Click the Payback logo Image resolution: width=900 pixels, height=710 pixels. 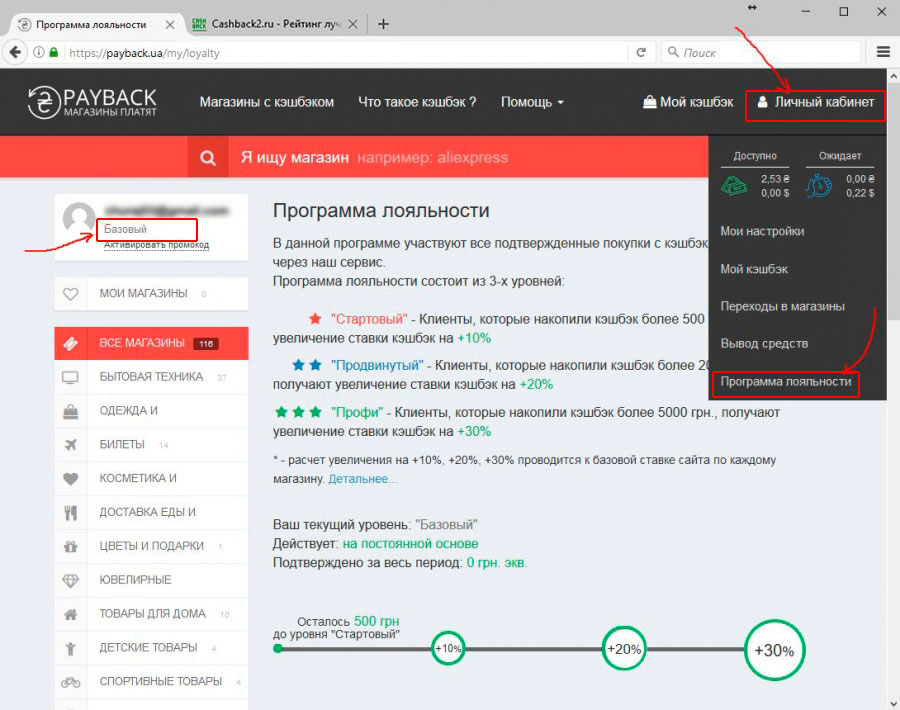tap(92, 102)
